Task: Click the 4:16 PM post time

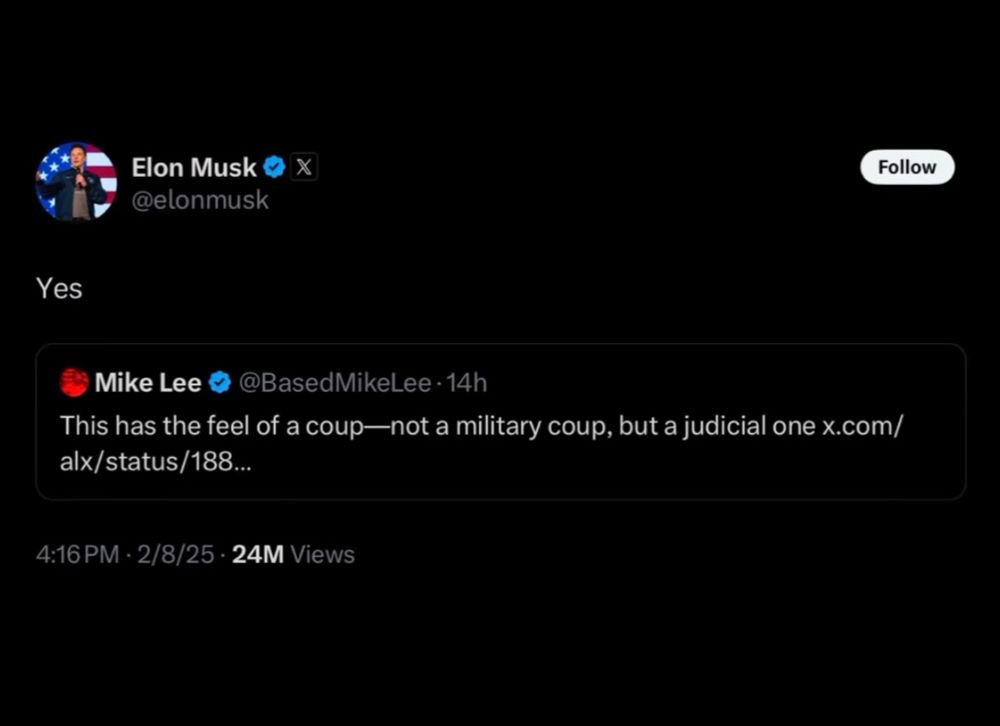Action: (x=77, y=555)
